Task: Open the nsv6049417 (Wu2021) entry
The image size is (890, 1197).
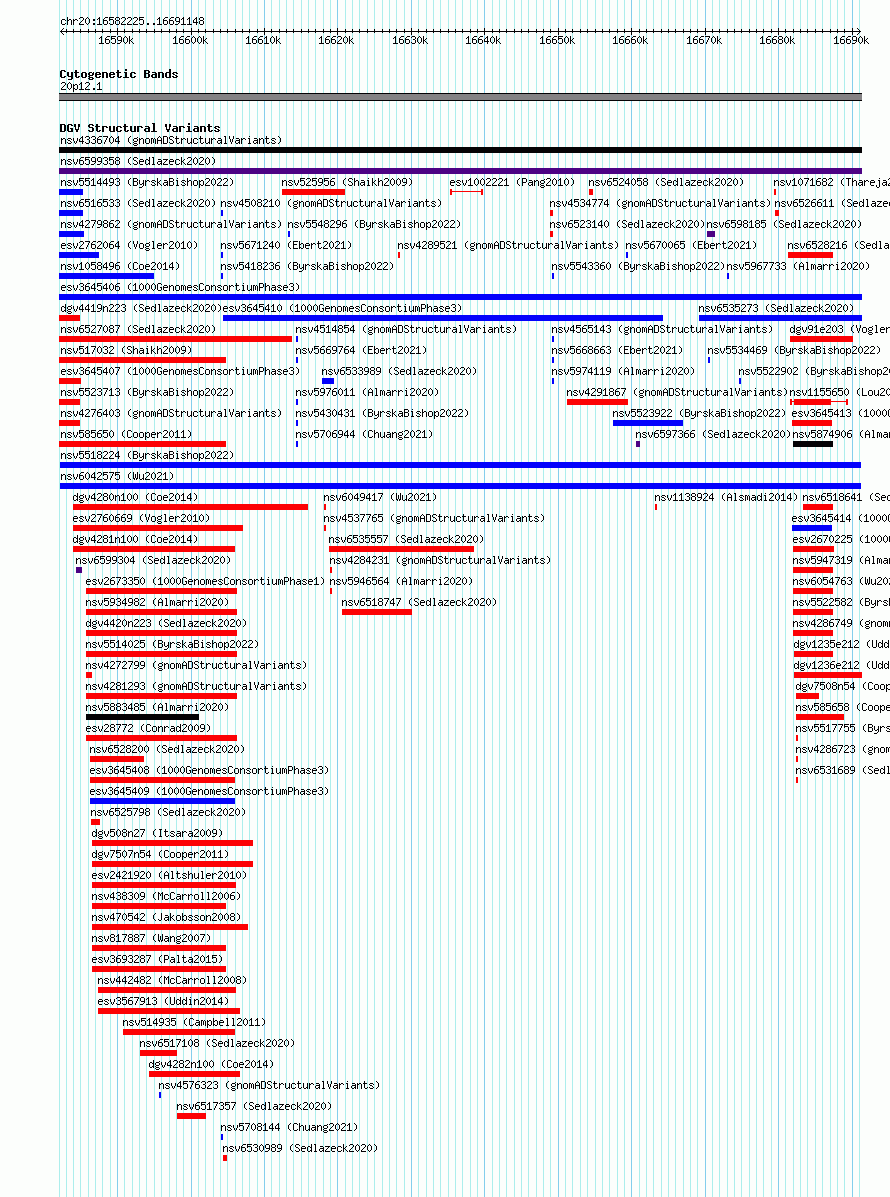Action: pos(380,497)
